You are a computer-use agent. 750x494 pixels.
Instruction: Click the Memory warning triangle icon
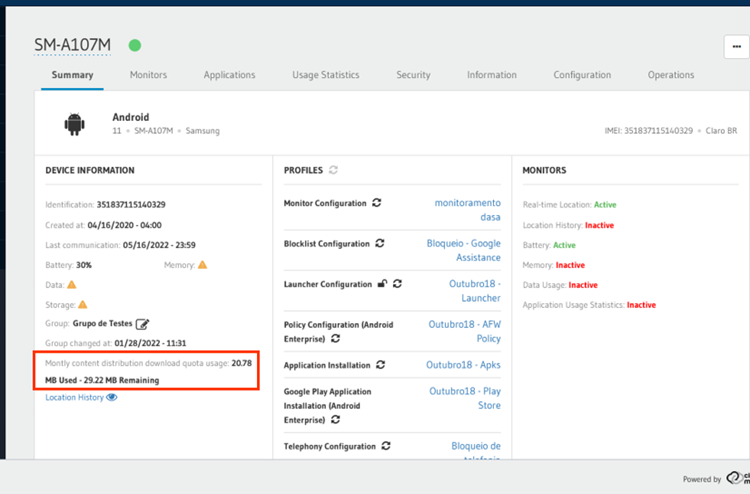pyautogui.click(x=203, y=264)
